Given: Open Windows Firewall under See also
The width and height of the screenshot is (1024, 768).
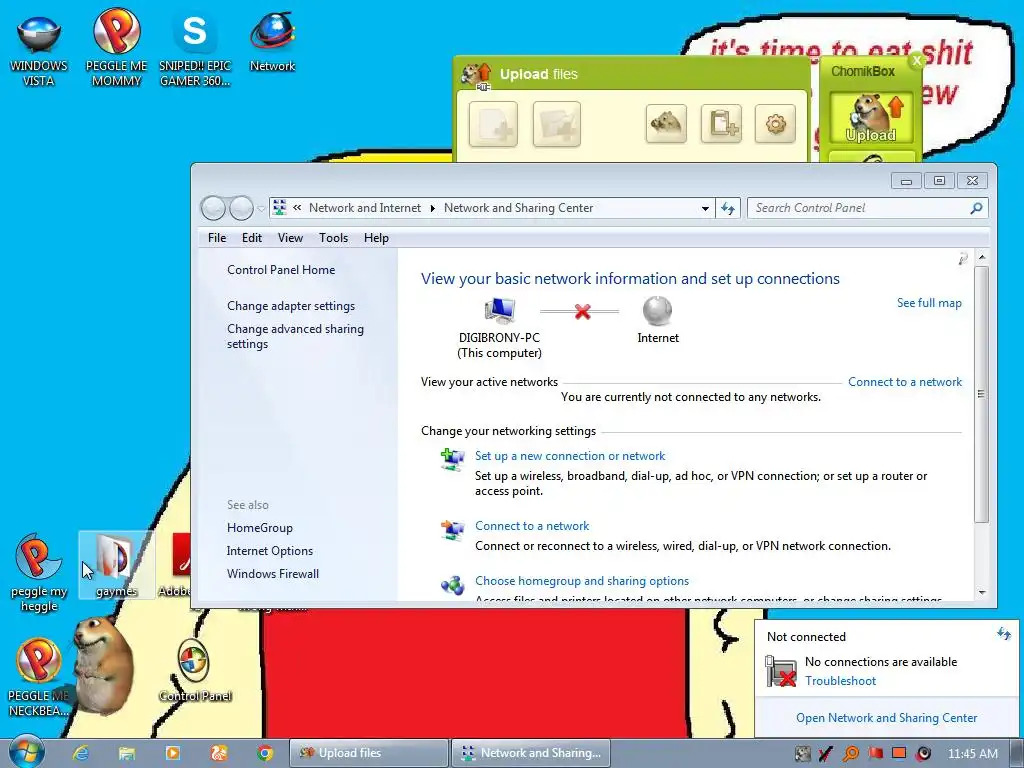Looking at the screenshot, I should pyautogui.click(x=272, y=573).
